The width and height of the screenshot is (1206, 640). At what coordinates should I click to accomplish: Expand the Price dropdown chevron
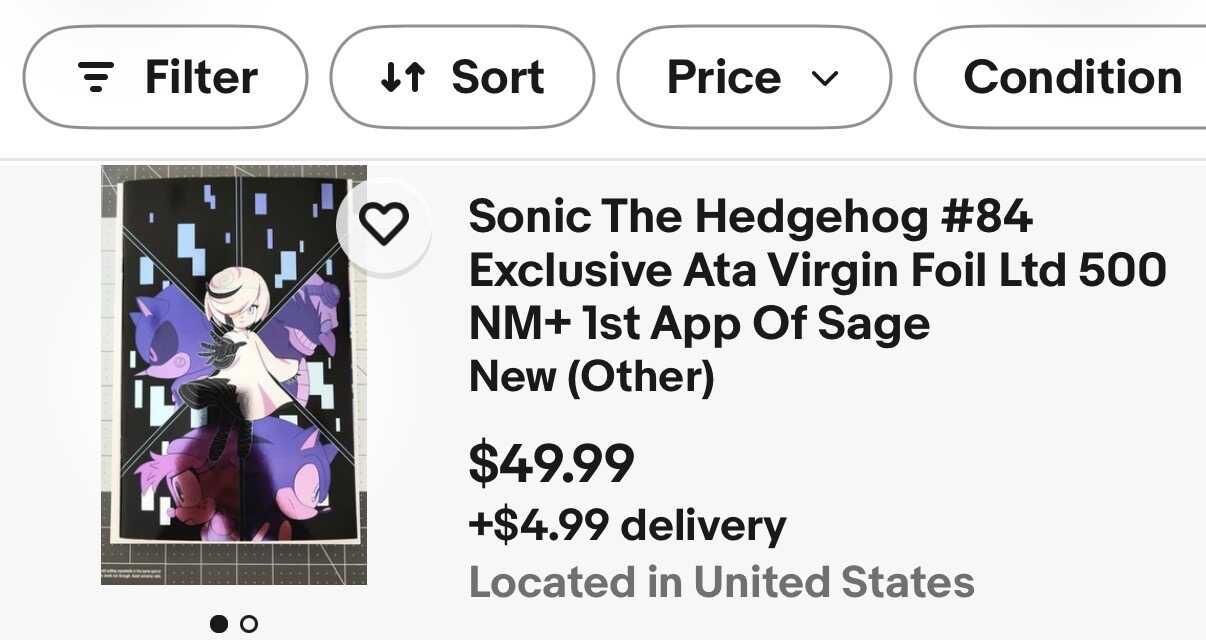[x=825, y=78]
